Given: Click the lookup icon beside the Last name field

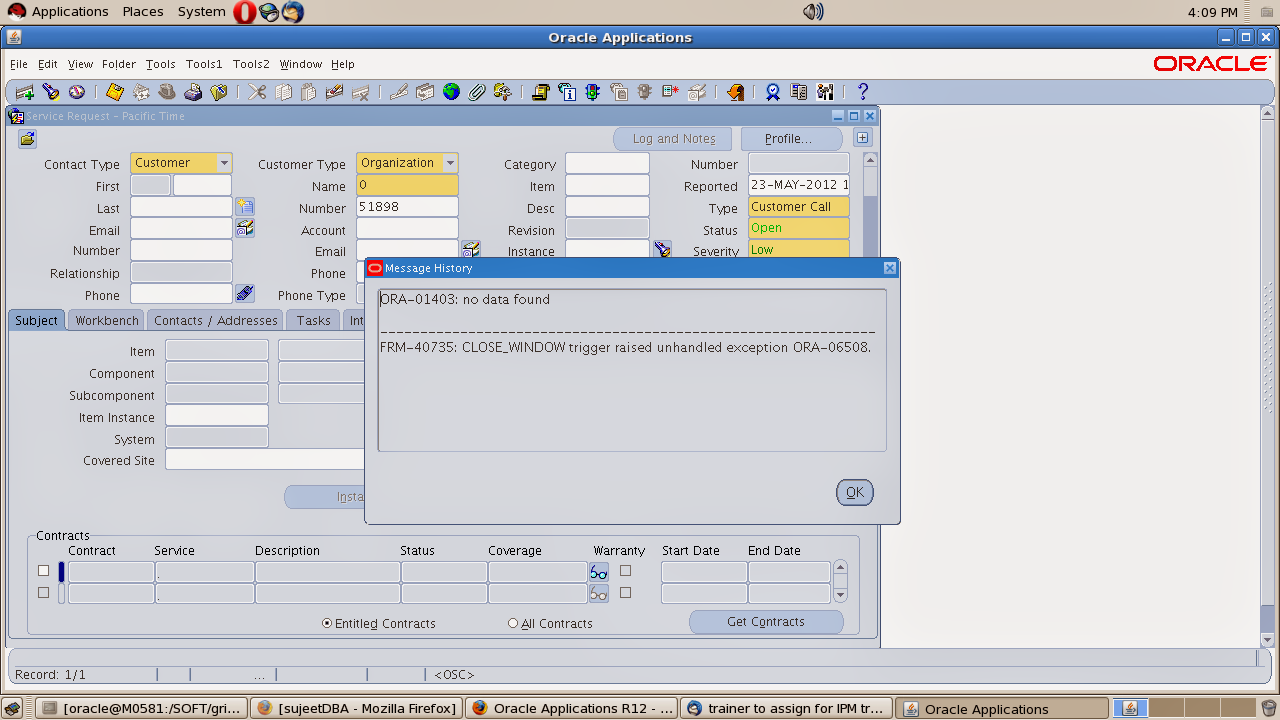Looking at the screenshot, I should tap(245, 207).
